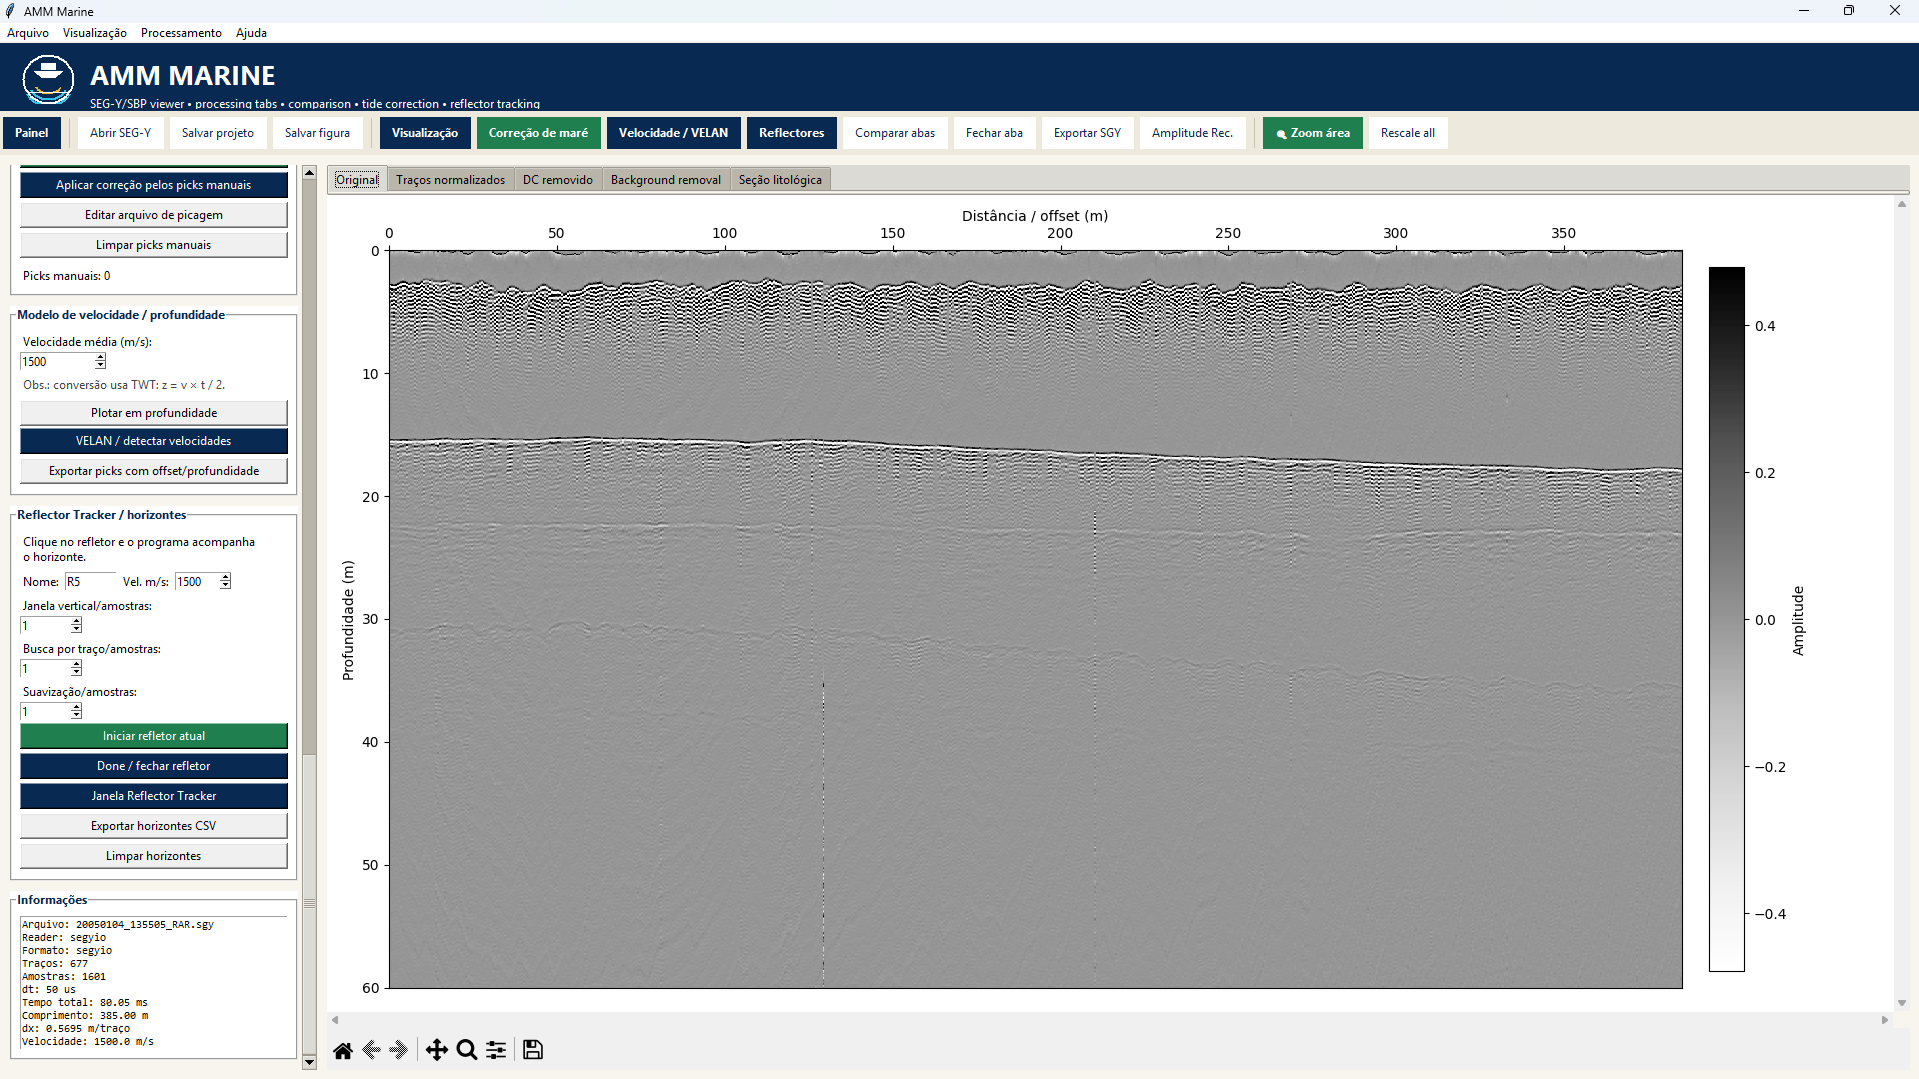Decrease the Suavização/amostras stepper value
Viewport: 1919px width, 1079px height.
tap(76, 715)
